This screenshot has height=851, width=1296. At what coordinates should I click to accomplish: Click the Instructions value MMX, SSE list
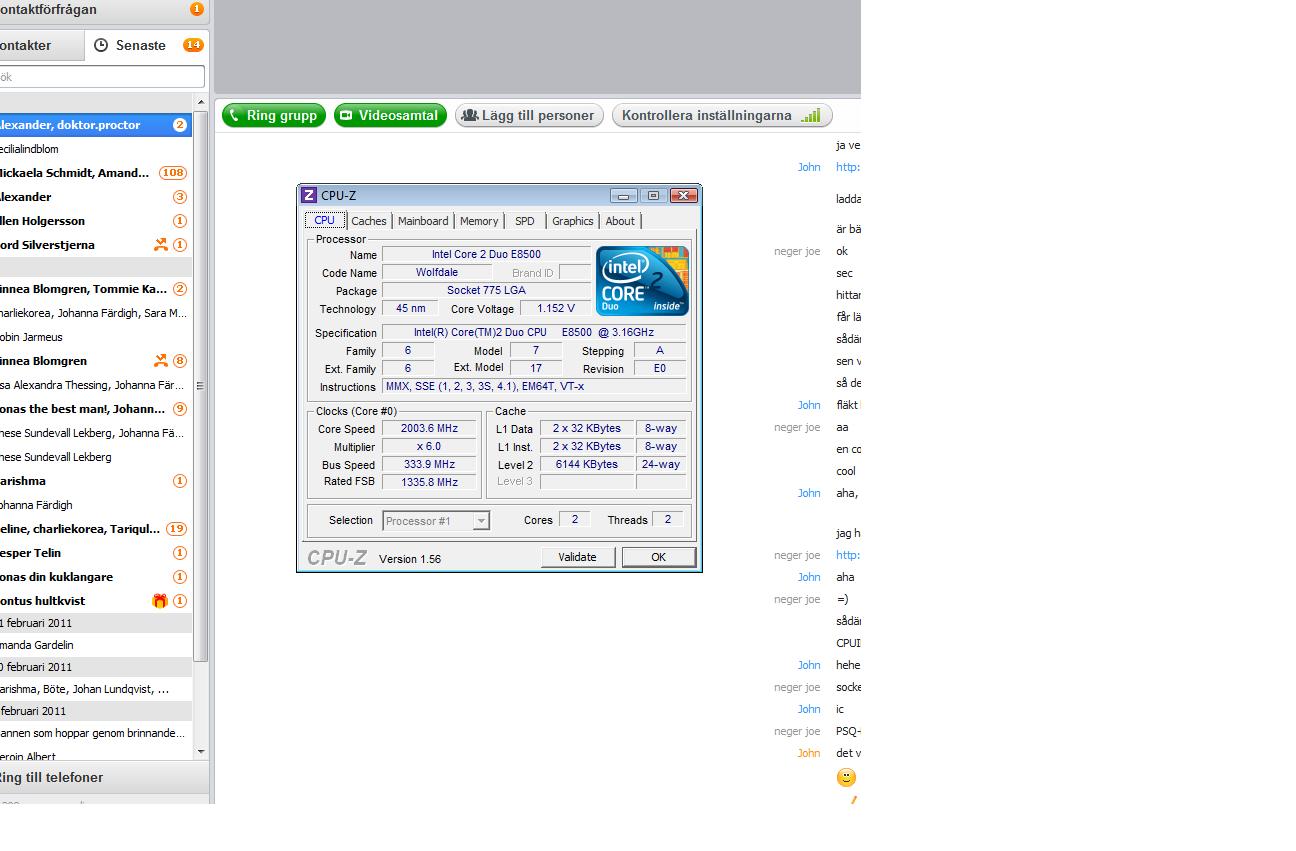pos(534,387)
